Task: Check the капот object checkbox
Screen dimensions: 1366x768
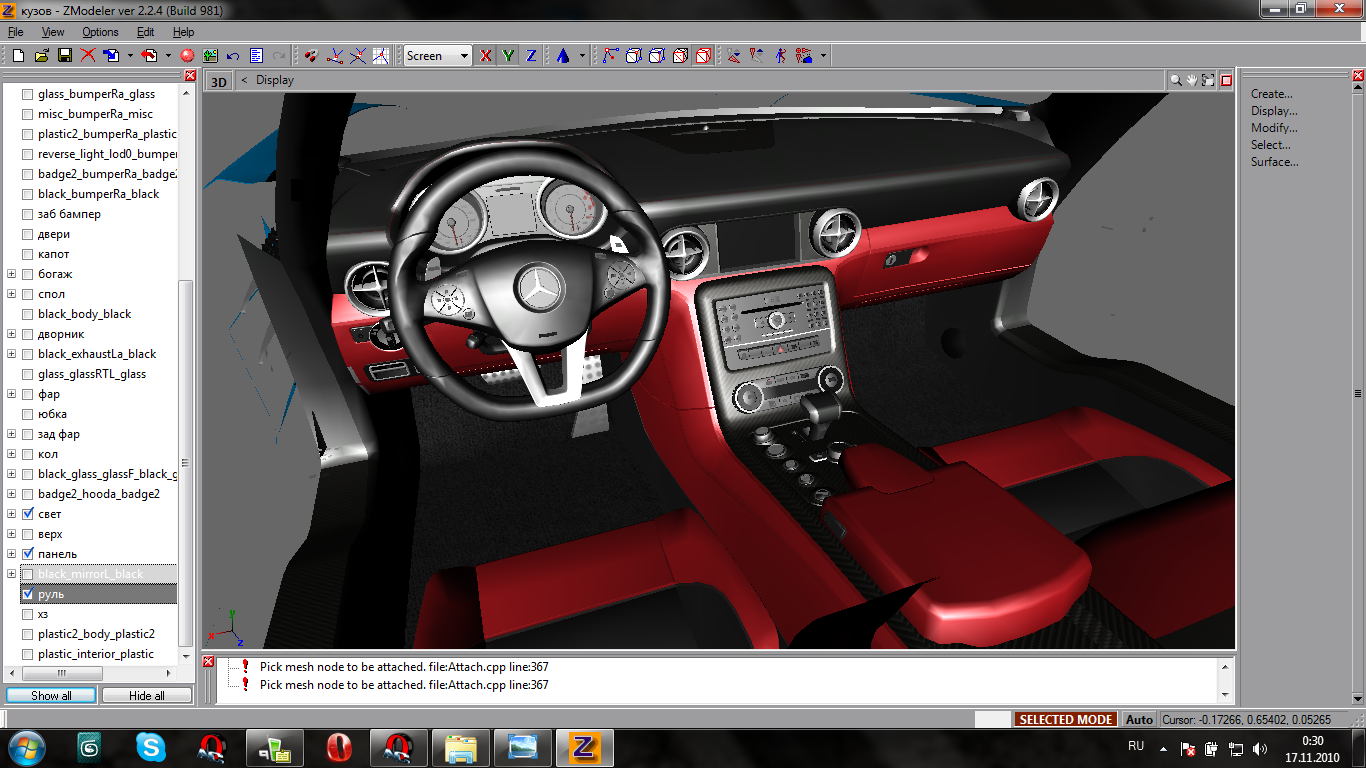Action: pos(28,254)
